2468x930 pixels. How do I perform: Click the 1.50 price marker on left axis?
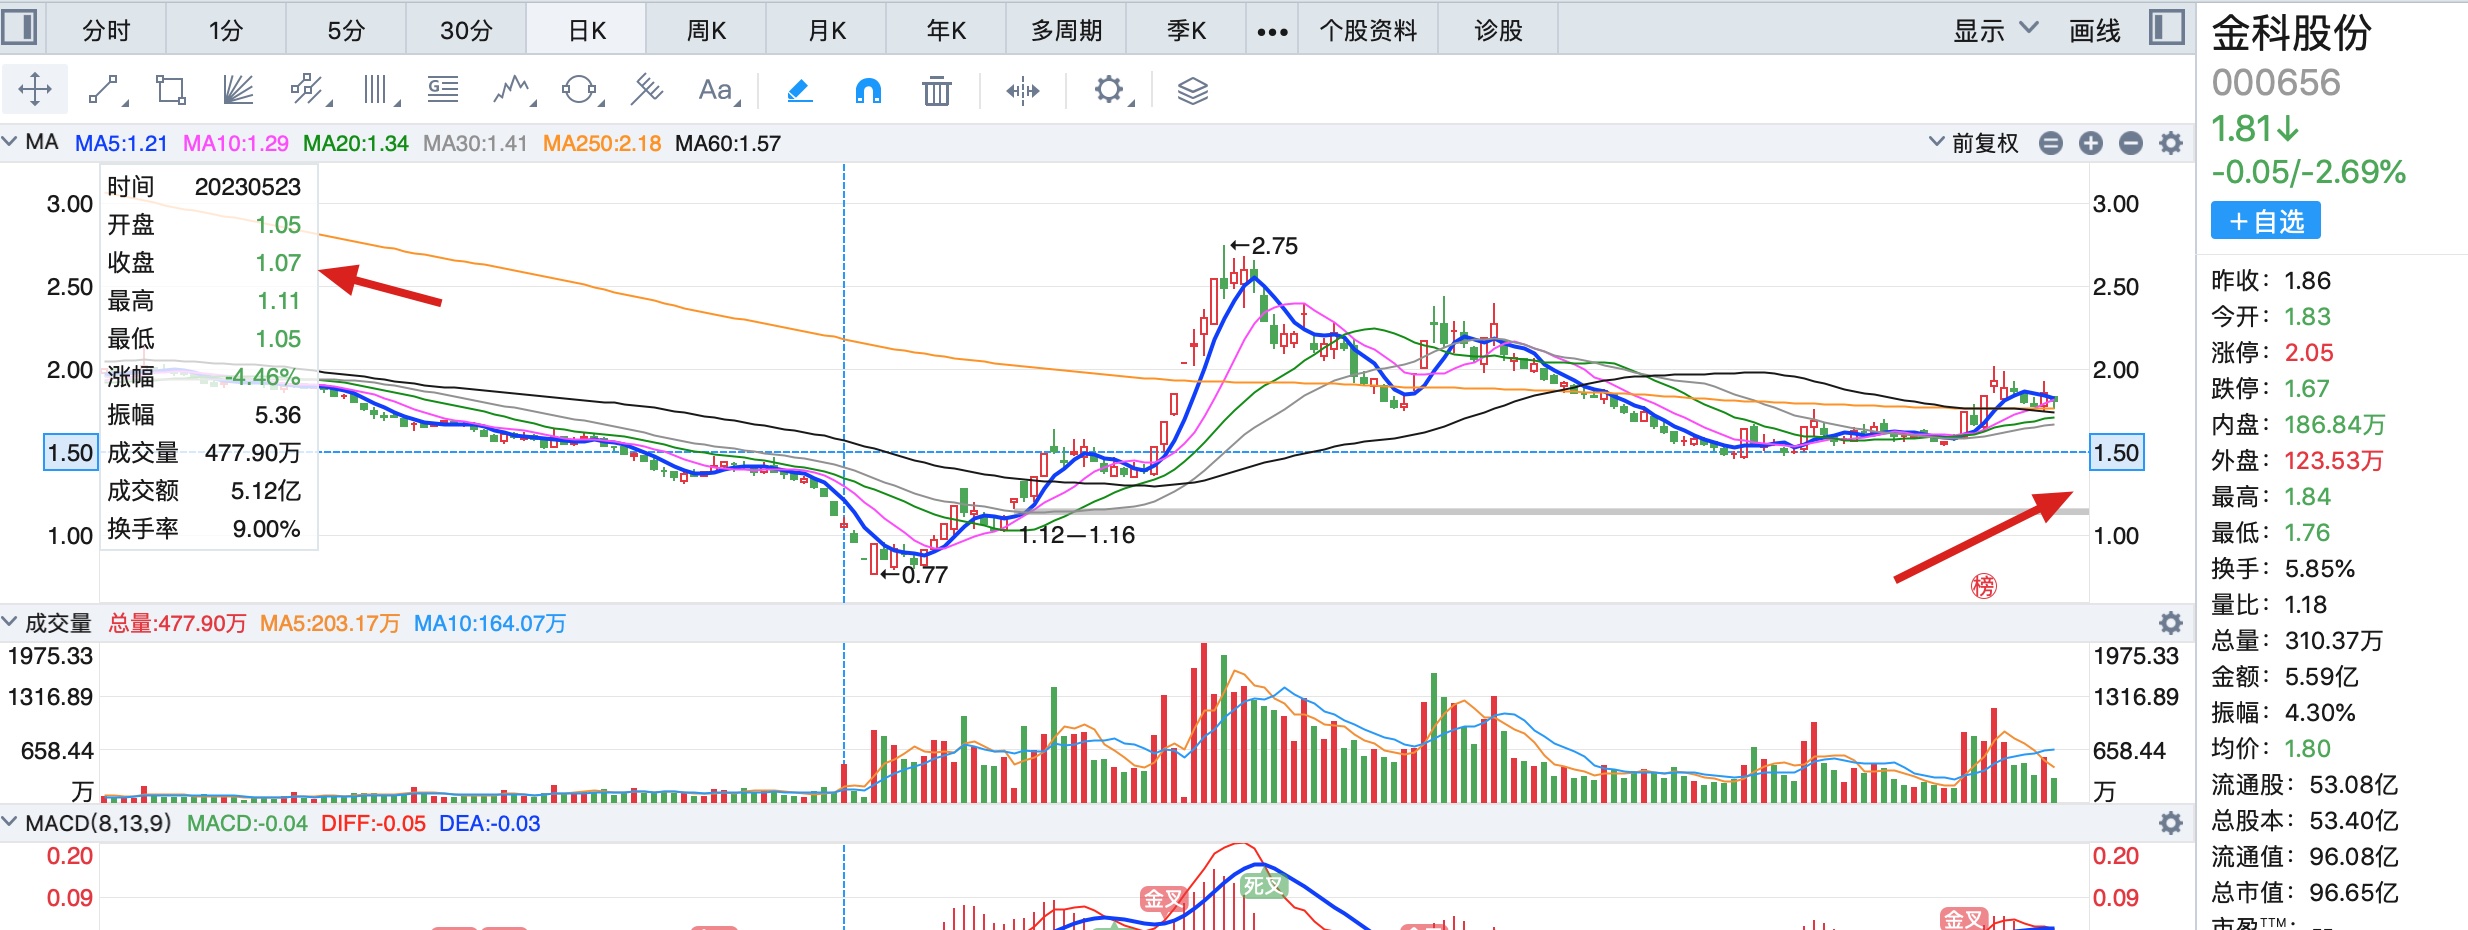coord(70,453)
